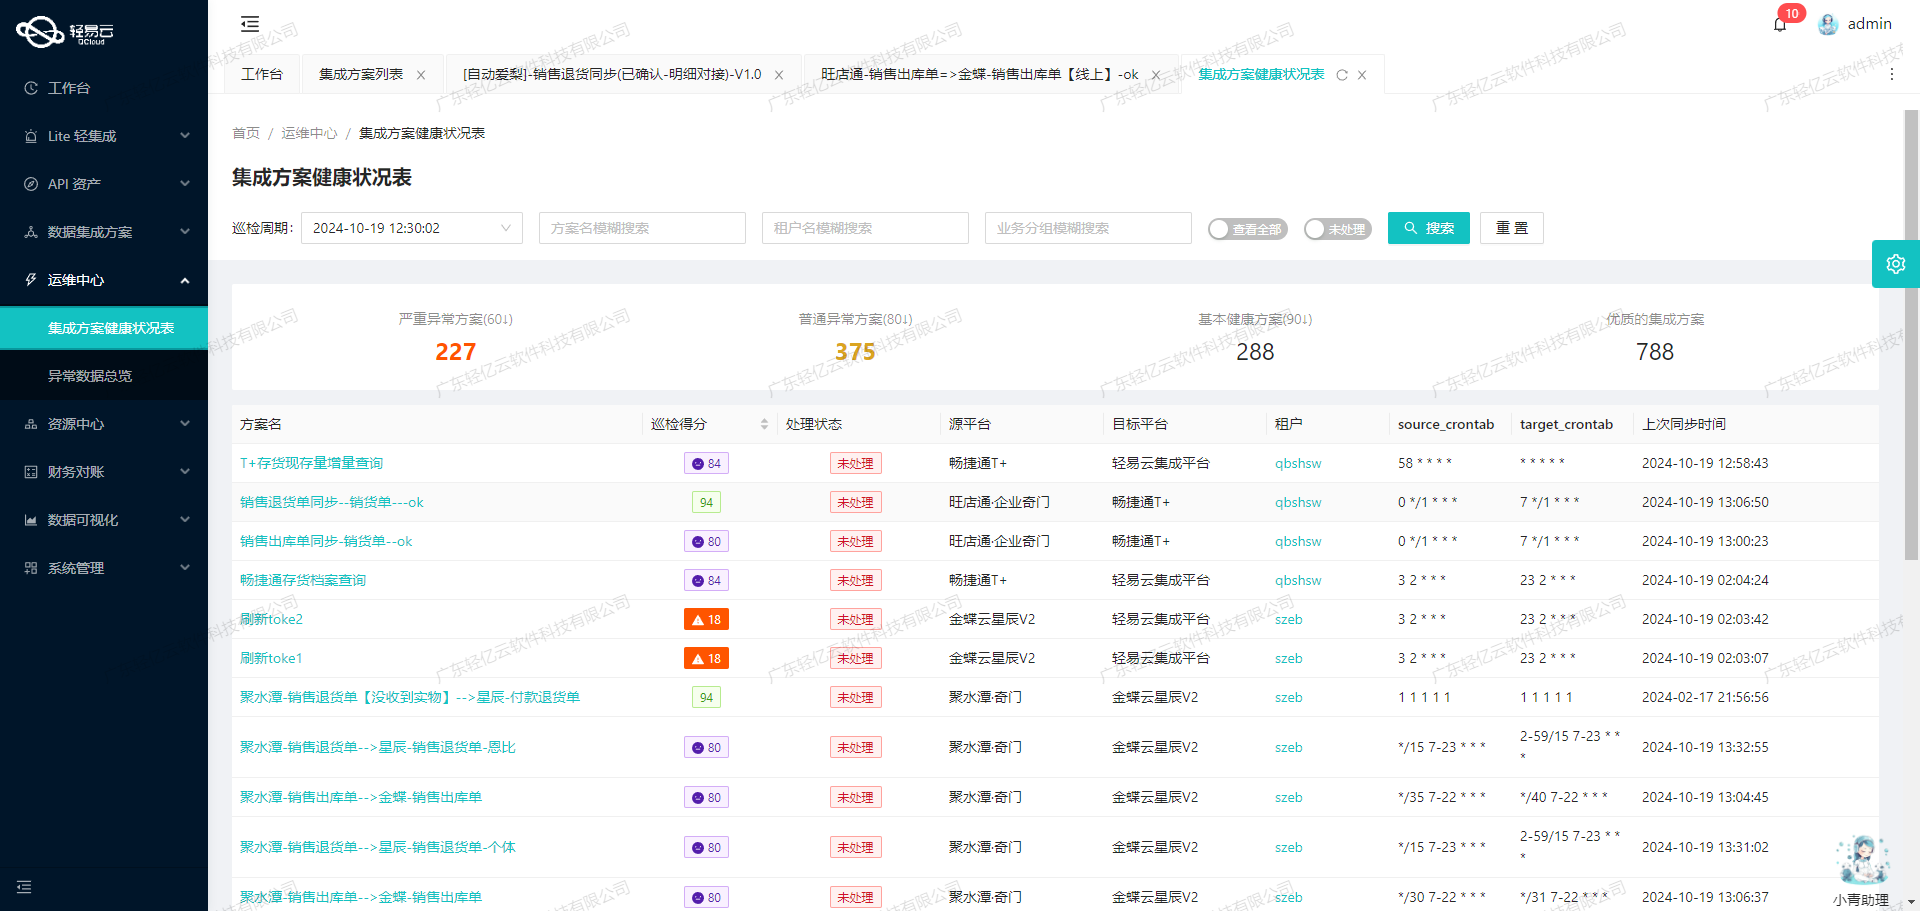The height and width of the screenshot is (911, 1920).
Task: Sort the table by 巡检得分
Action: coord(764,424)
